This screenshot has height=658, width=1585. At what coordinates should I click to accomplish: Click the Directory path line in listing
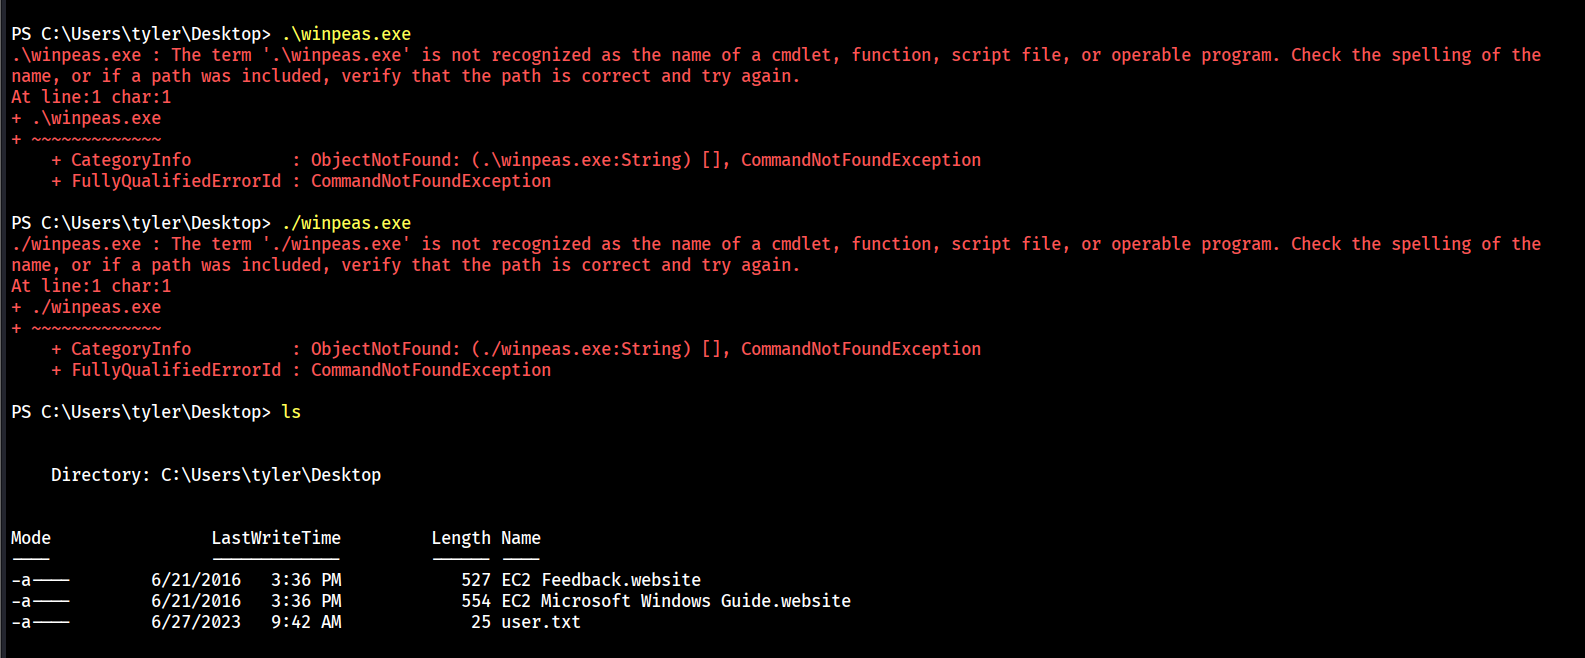point(216,475)
